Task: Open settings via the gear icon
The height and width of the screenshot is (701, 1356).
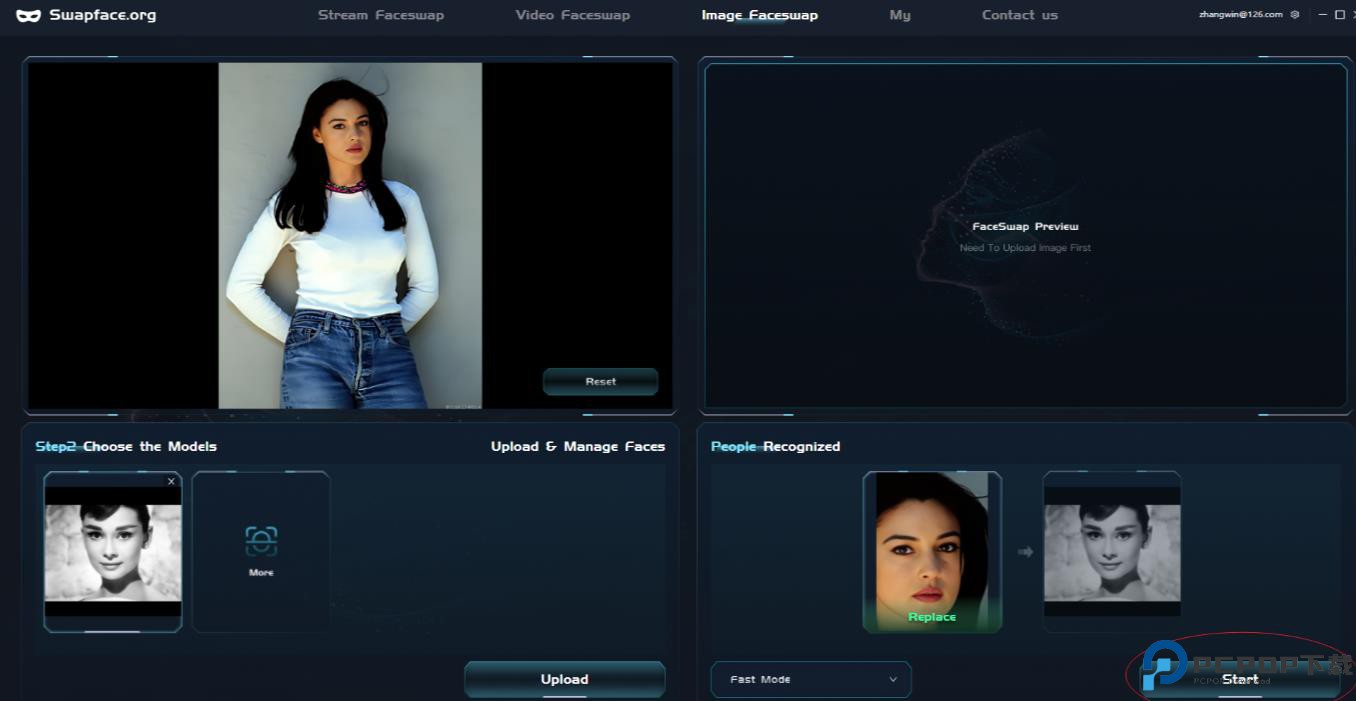Action: pyautogui.click(x=1295, y=15)
